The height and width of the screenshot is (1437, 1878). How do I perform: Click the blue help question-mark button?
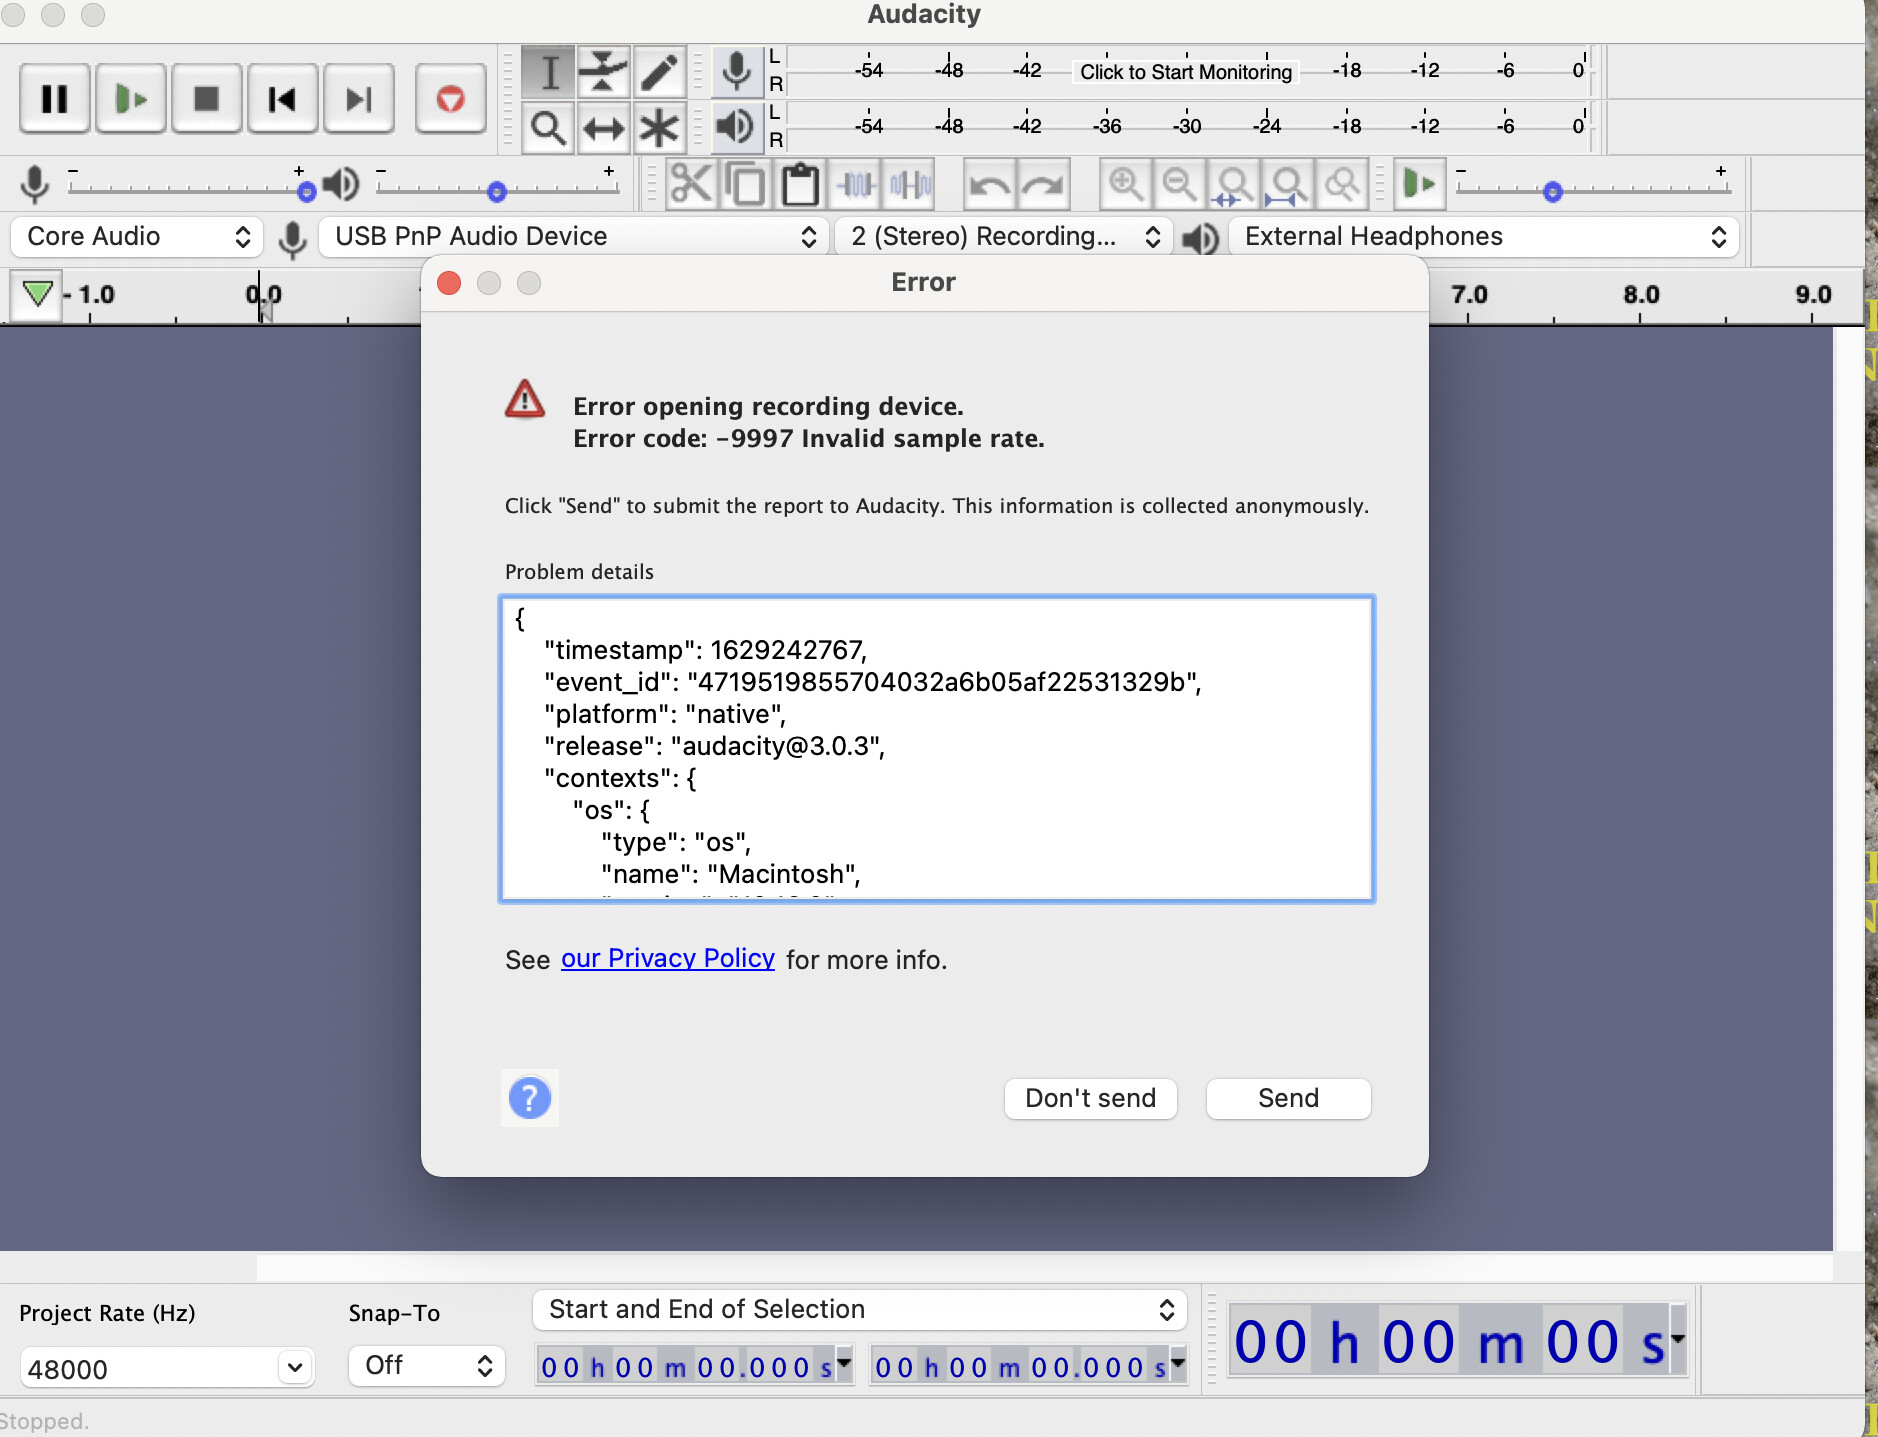[529, 1098]
